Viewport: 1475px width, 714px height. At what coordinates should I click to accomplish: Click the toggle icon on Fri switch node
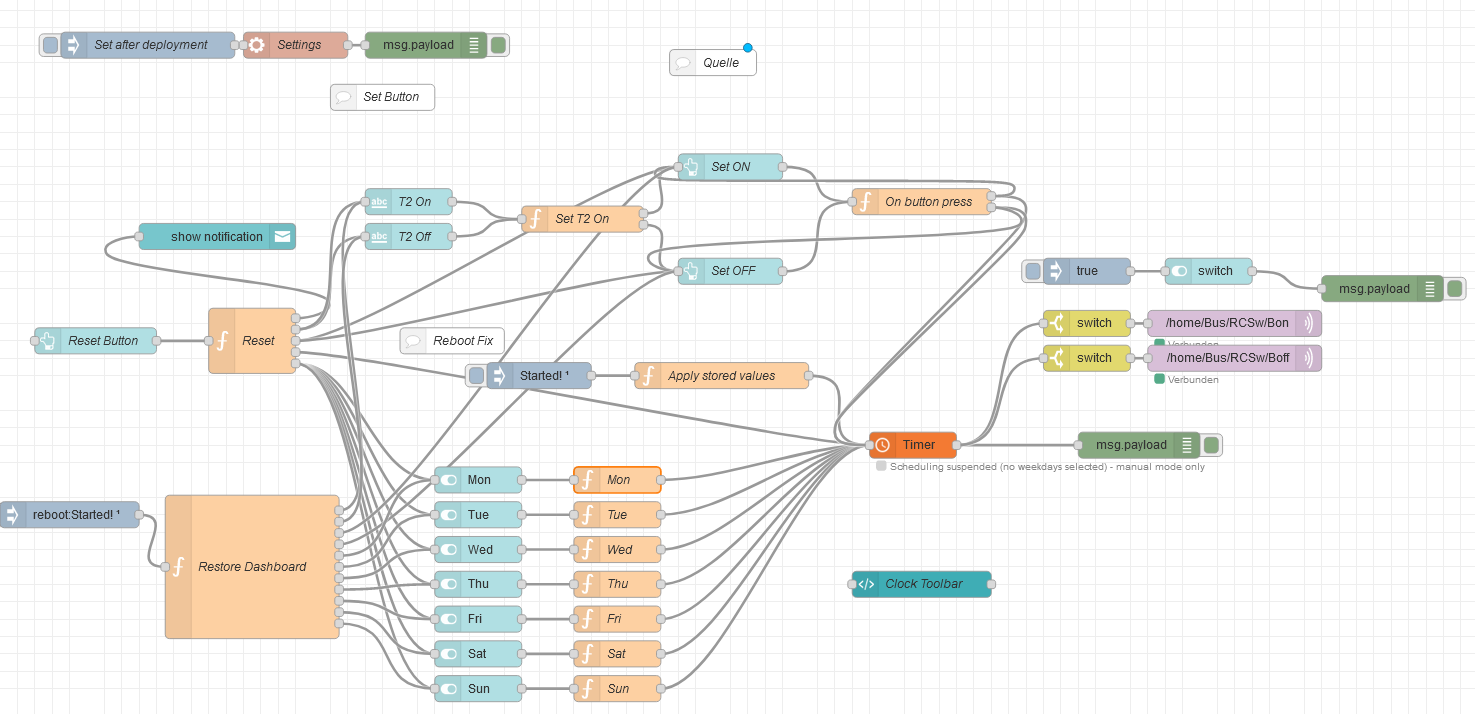coord(448,619)
